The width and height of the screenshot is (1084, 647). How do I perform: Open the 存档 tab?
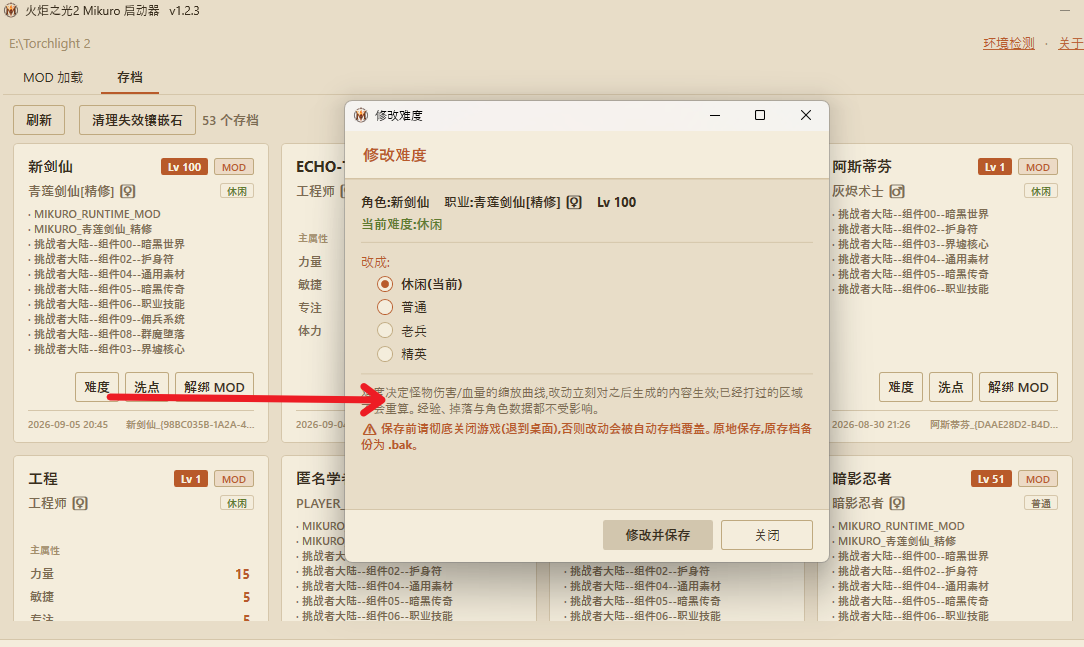130,77
